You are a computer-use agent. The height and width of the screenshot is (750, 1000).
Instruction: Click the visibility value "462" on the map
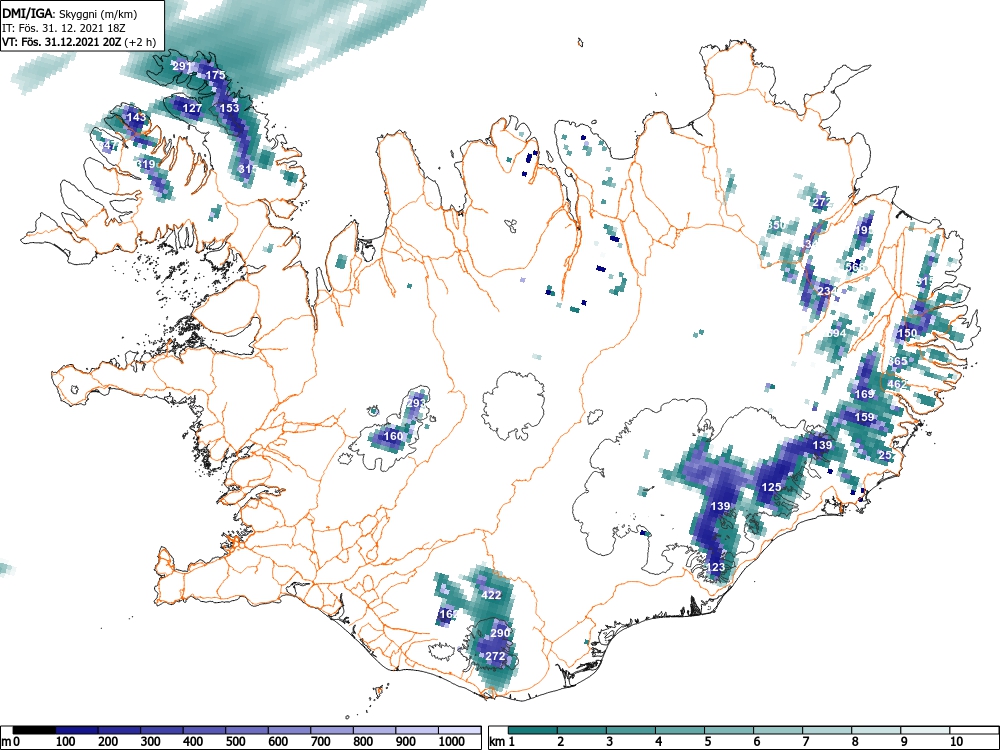click(x=897, y=385)
